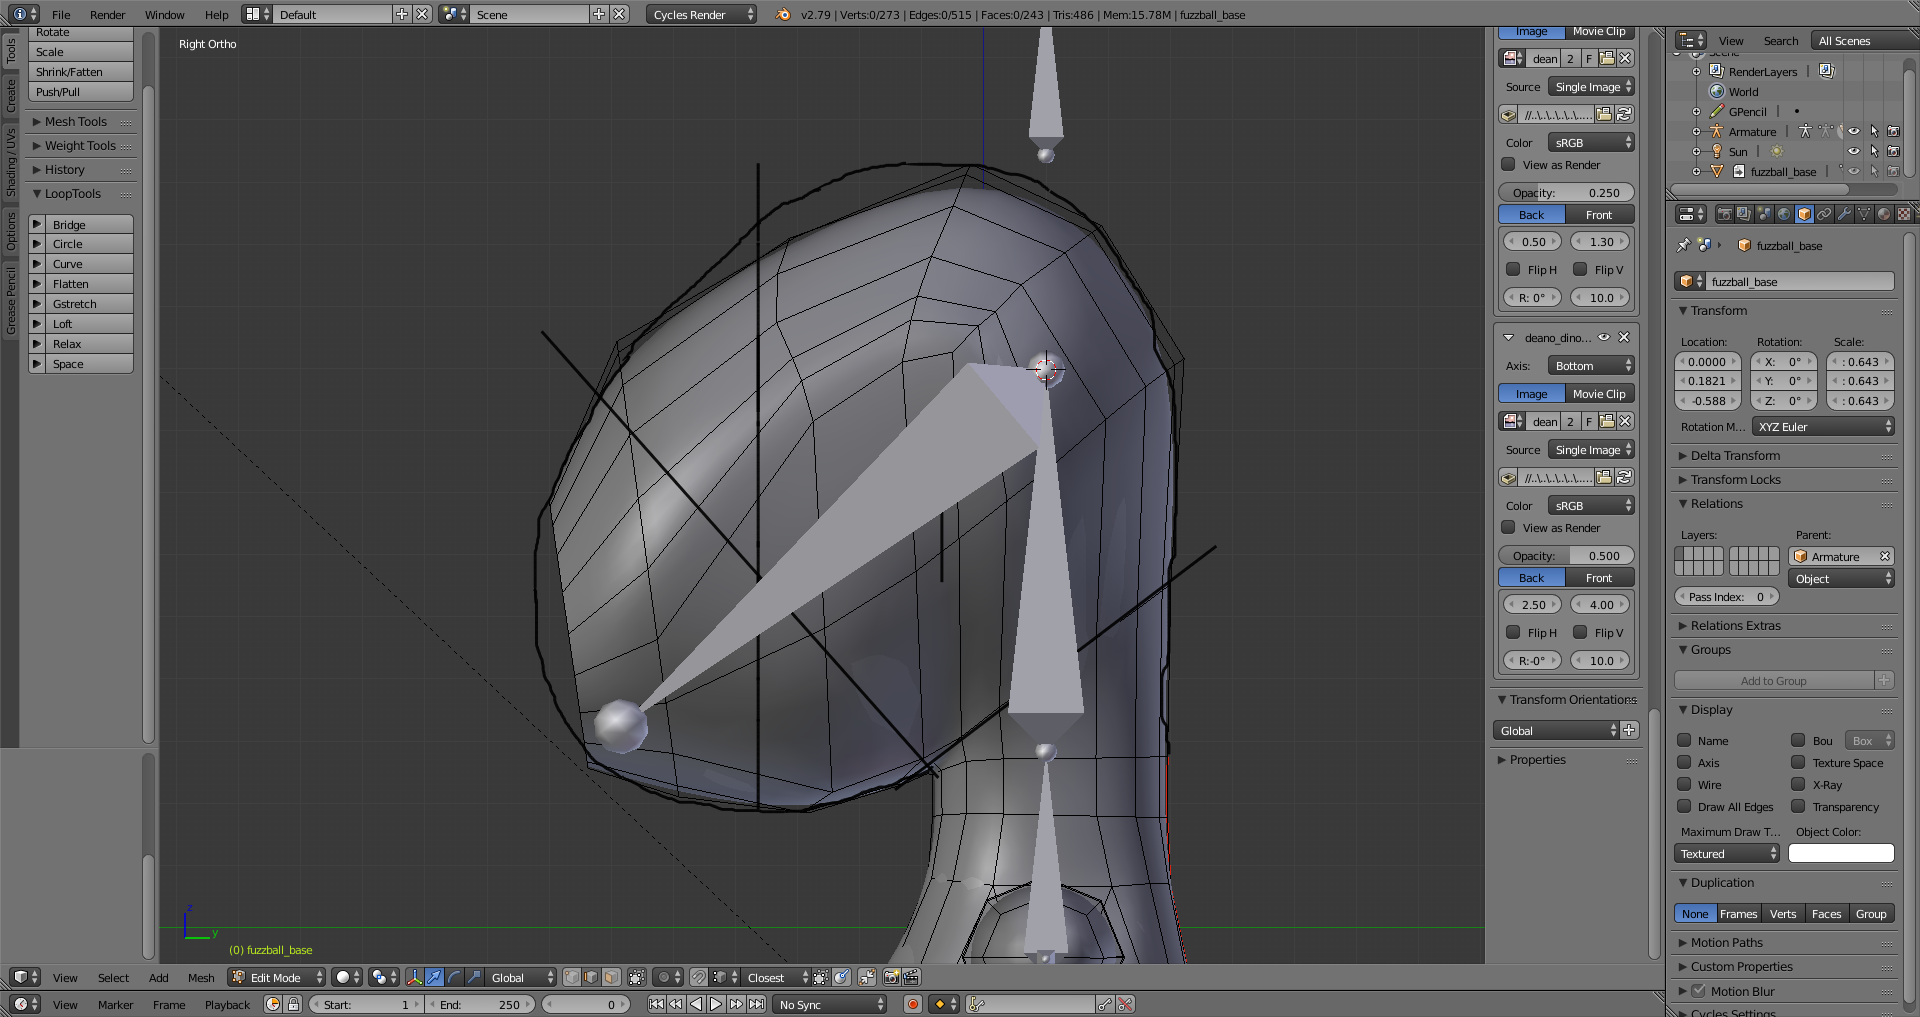
Task: Play the animation in reverse
Action: click(x=696, y=1004)
